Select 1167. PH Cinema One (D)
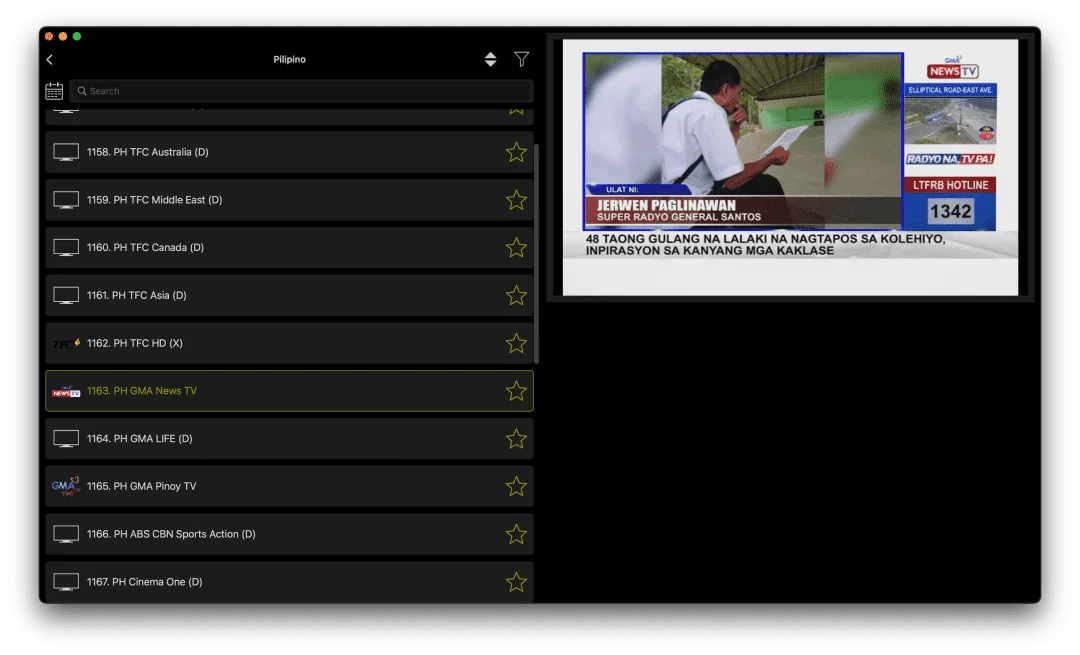 289,582
